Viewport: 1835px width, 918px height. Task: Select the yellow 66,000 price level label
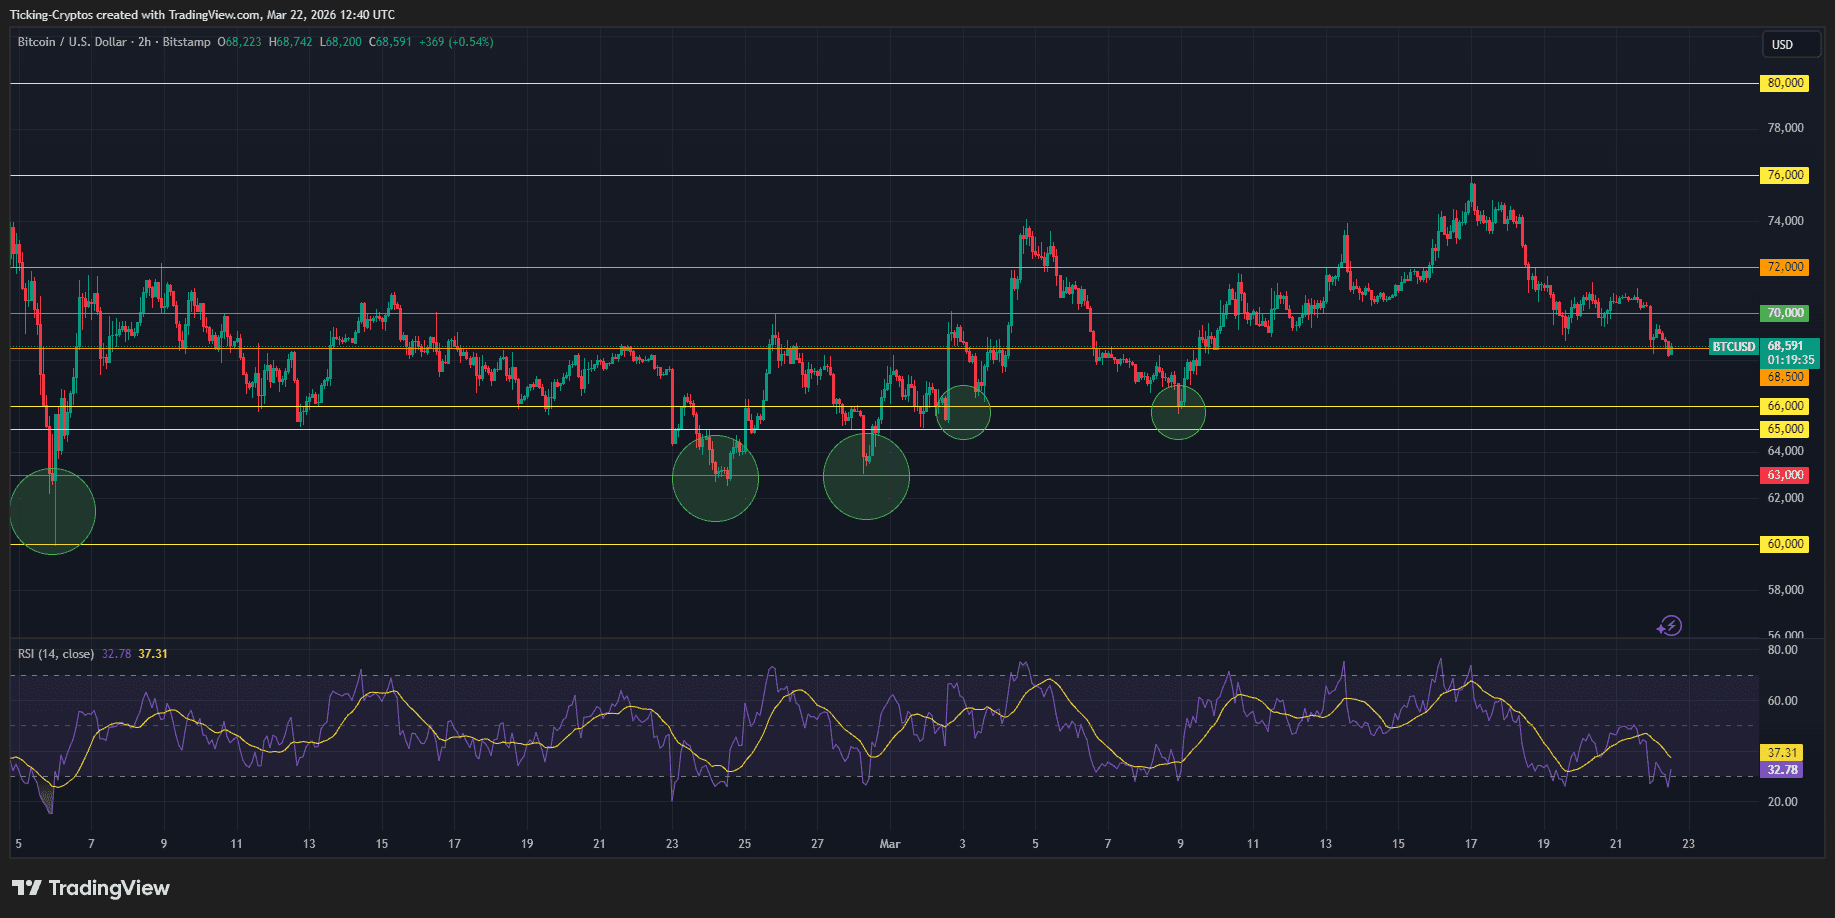click(1784, 406)
